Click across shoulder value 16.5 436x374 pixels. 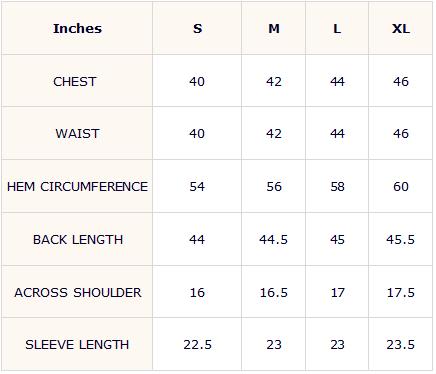click(x=274, y=293)
